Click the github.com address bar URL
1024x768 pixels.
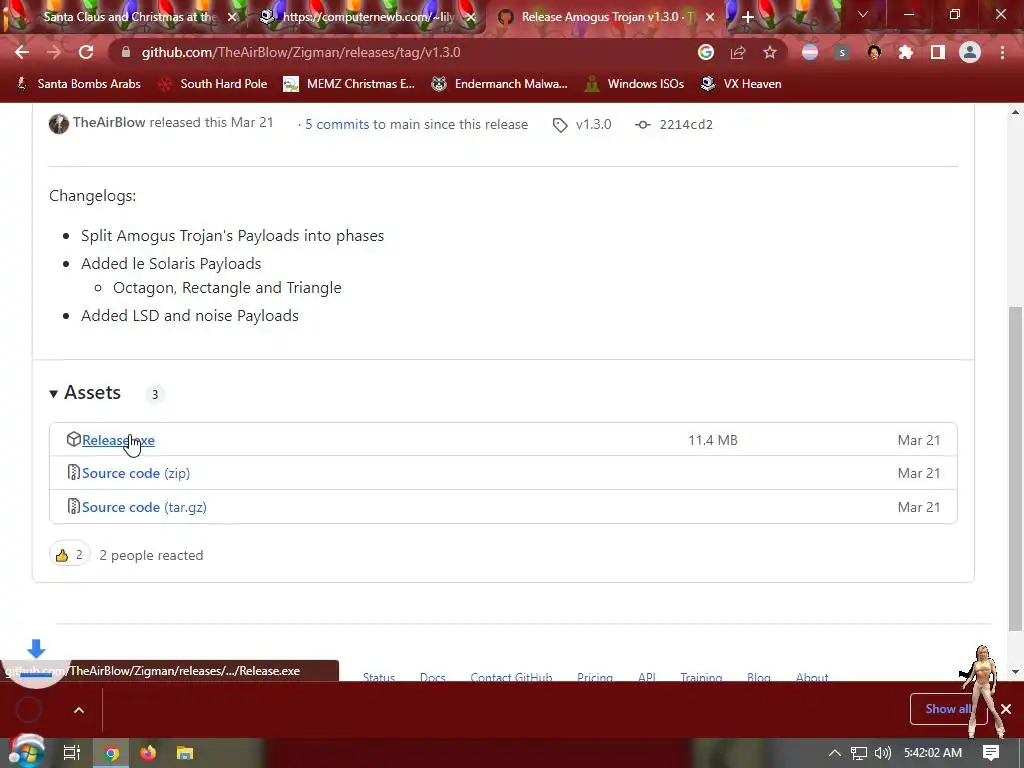(301, 52)
